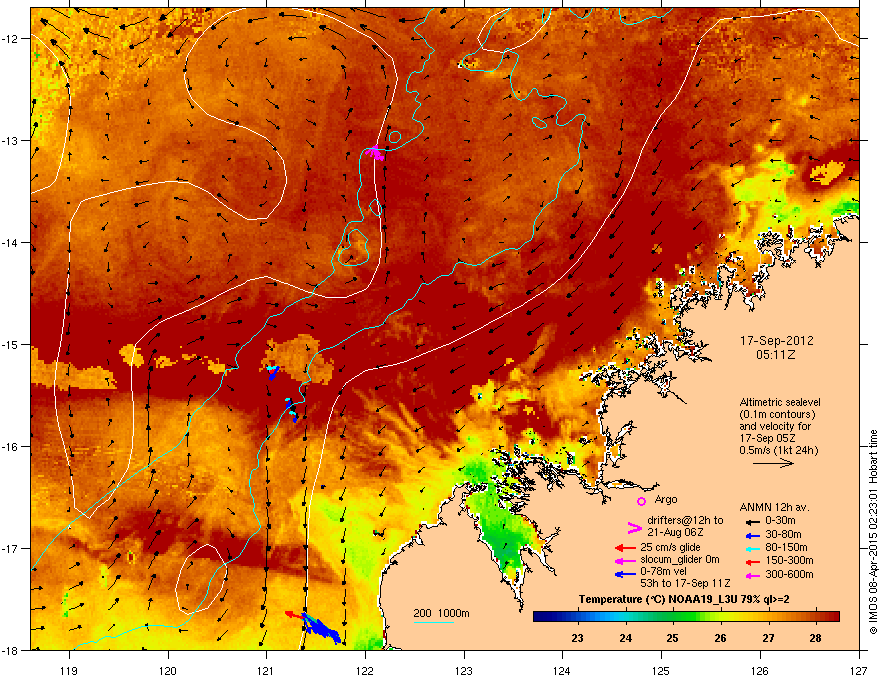The width and height of the screenshot is (880, 680).
Task: Click the colorbar tick label 23
Action: pos(577,638)
